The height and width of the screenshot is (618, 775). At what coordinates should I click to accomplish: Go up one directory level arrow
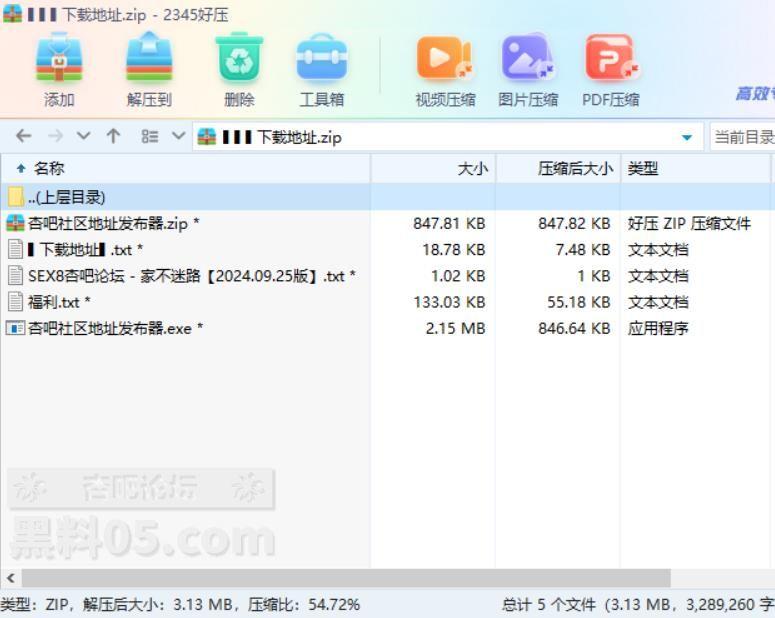[113, 137]
